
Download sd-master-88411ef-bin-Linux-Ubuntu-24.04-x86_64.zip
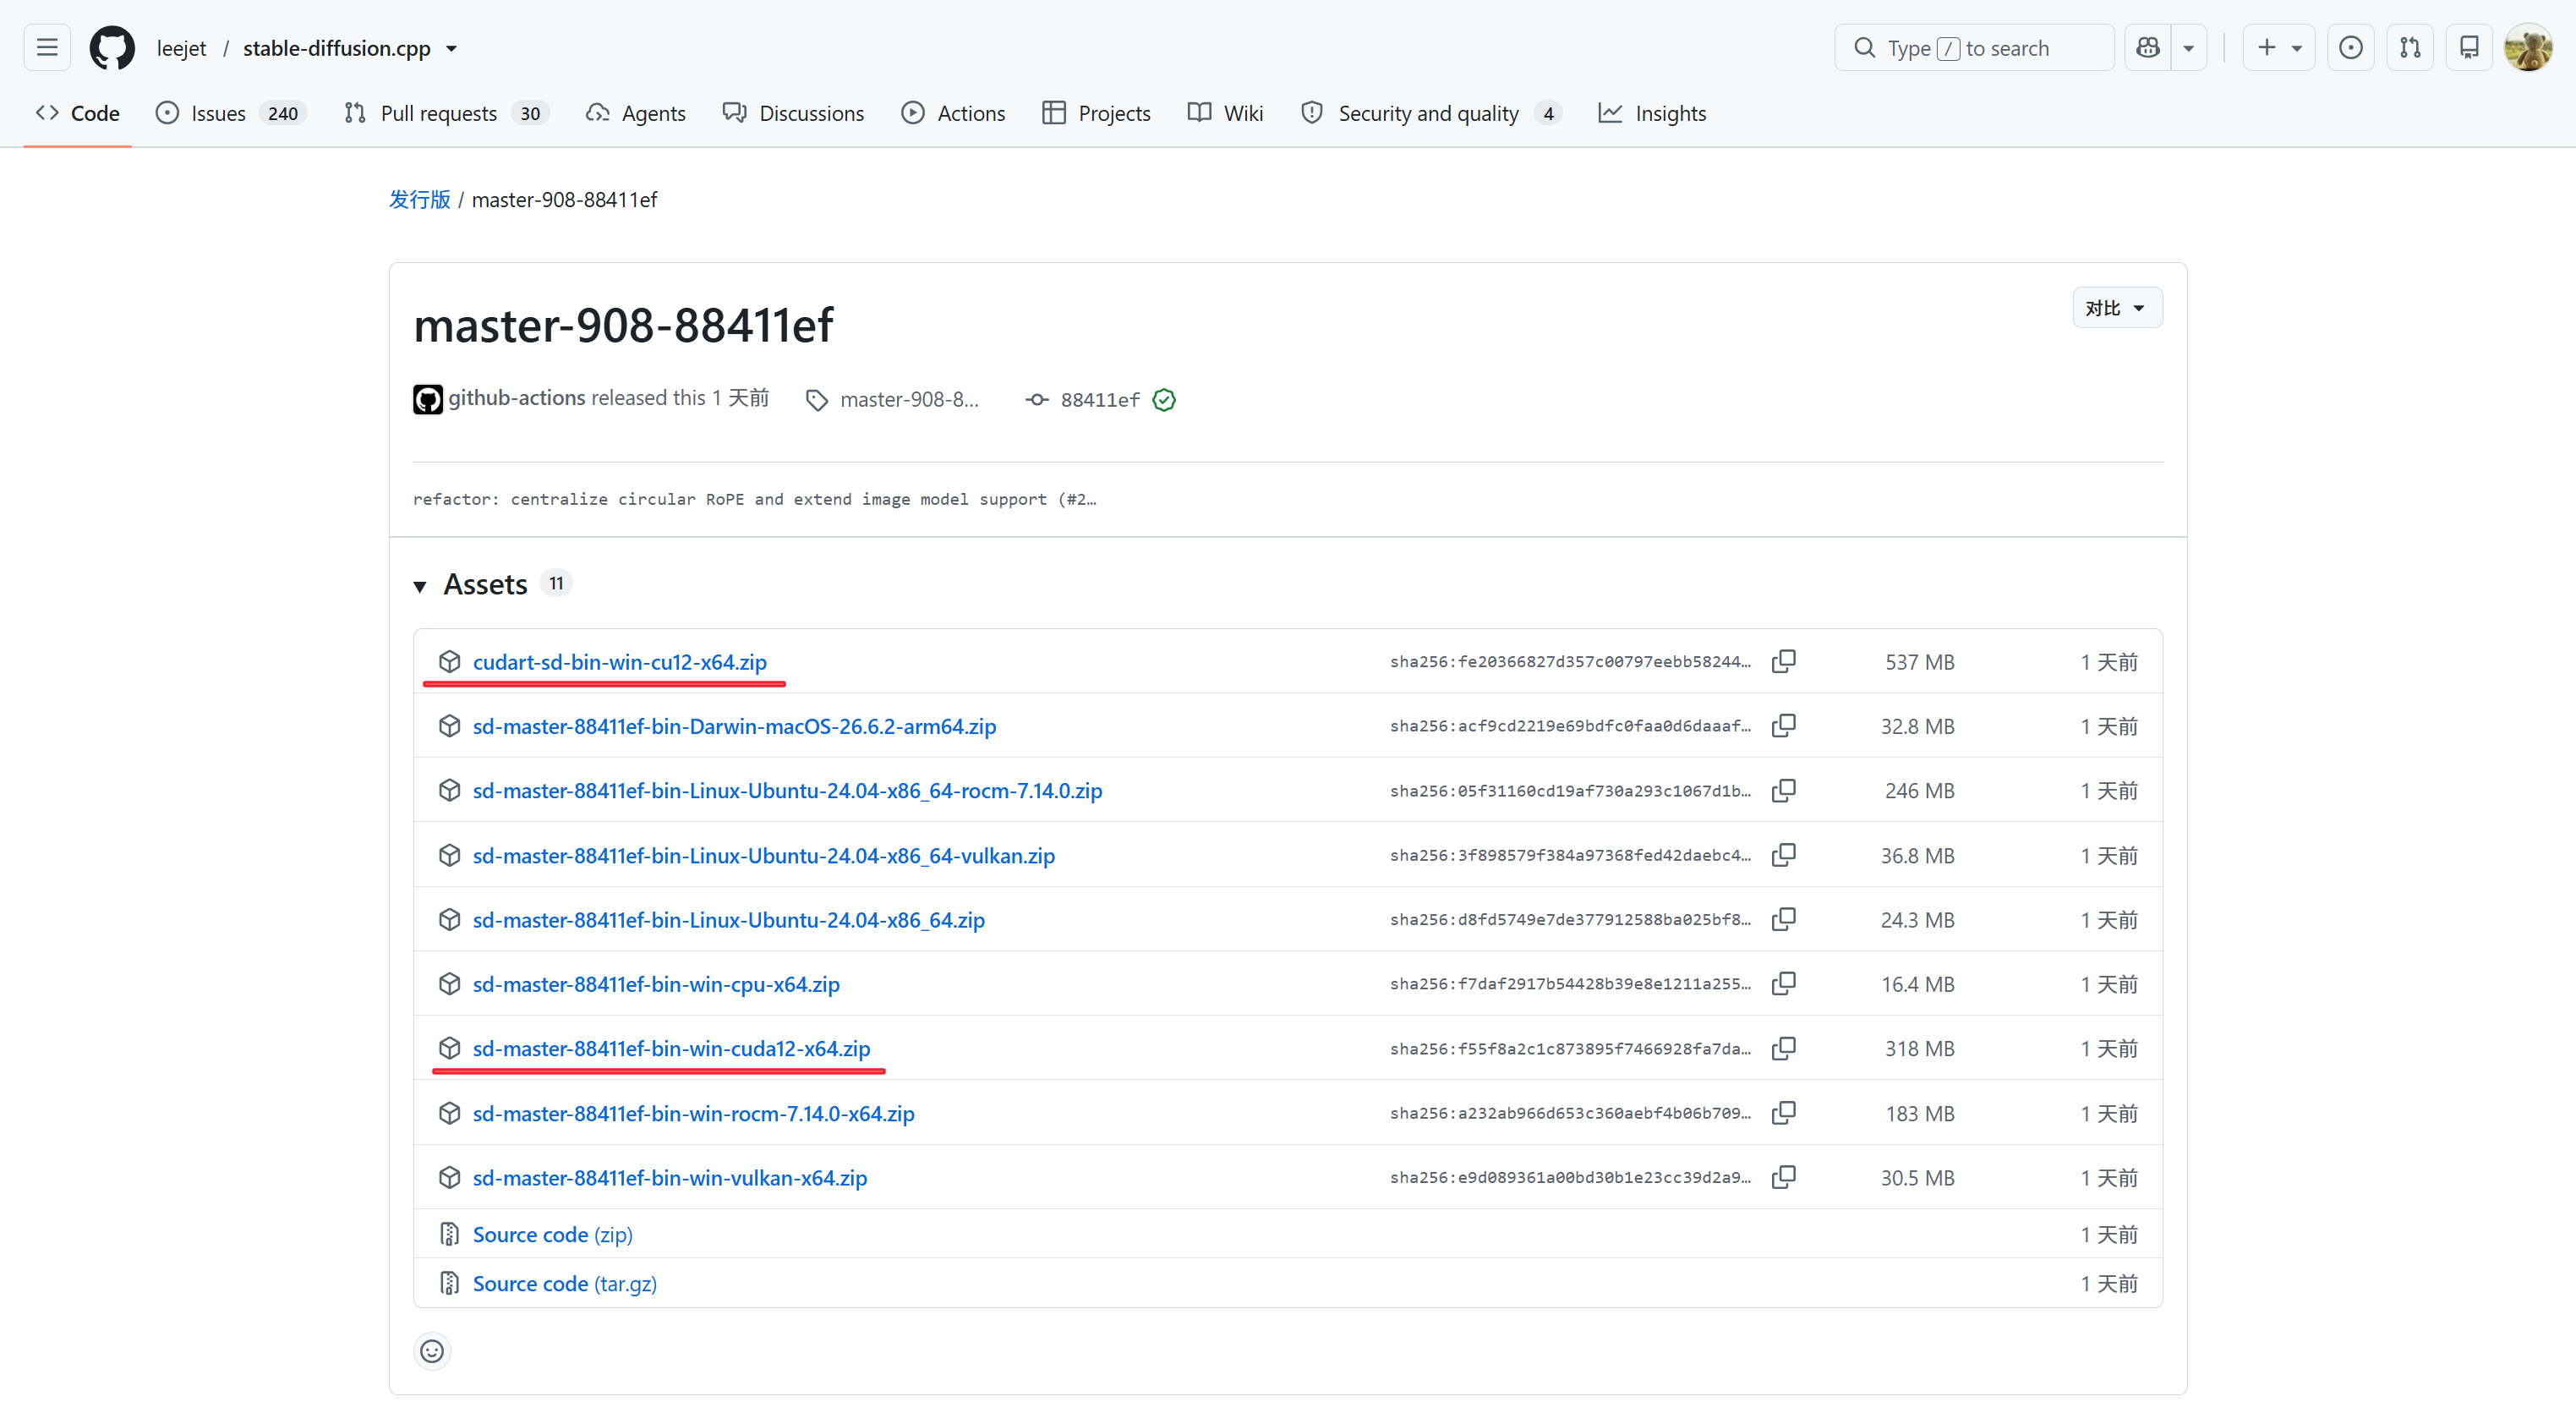tap(729, 919)
